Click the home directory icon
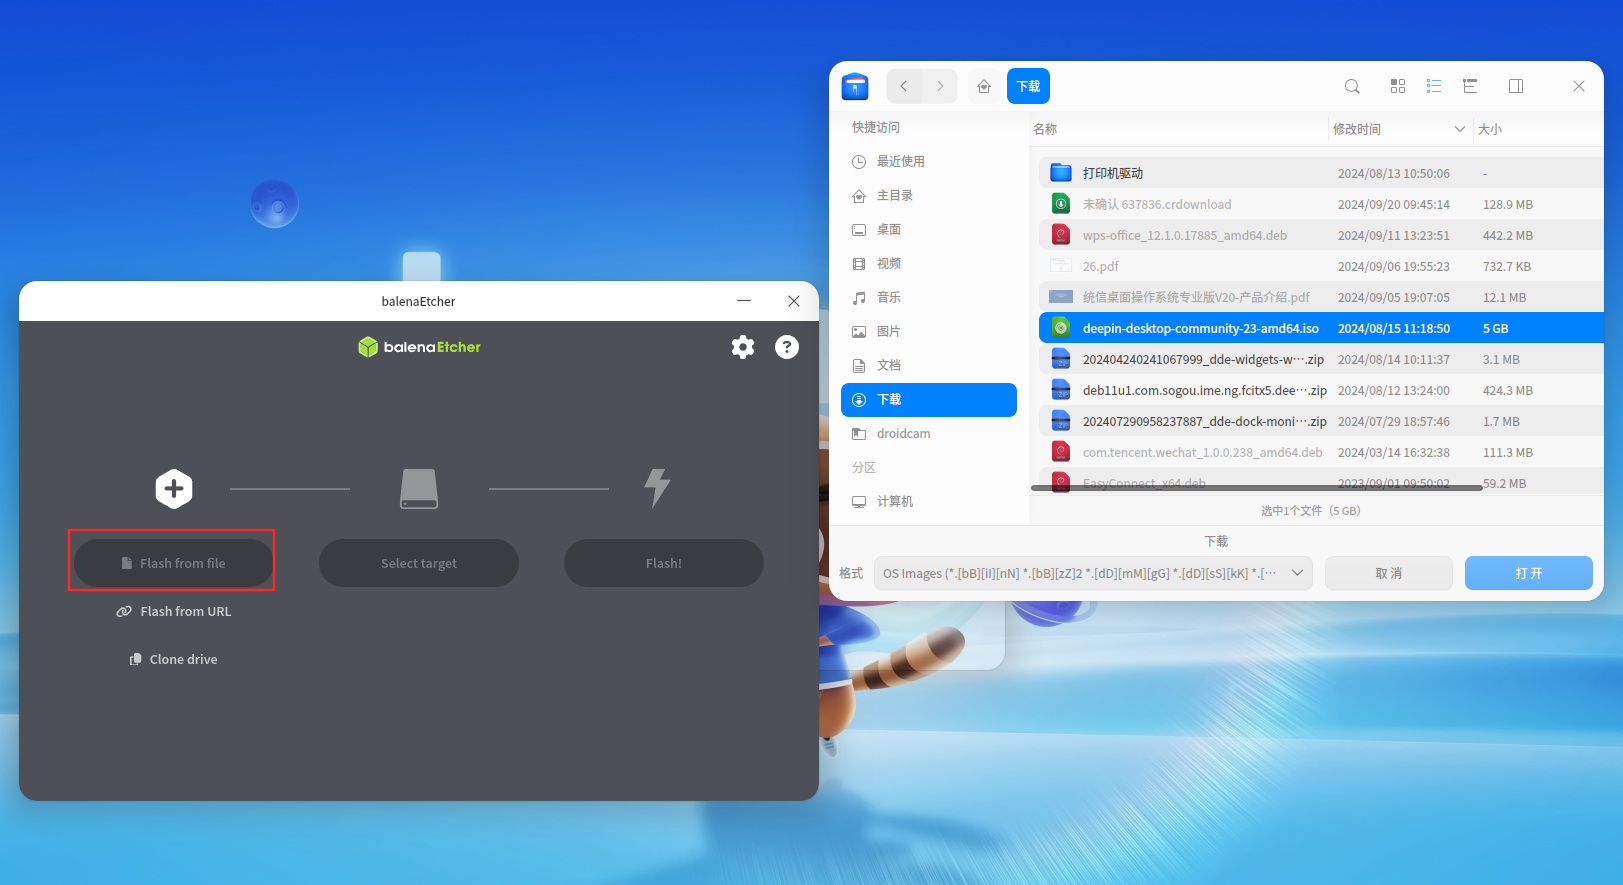The width and height of the screenshot is (1623, 885). [984, 86]
